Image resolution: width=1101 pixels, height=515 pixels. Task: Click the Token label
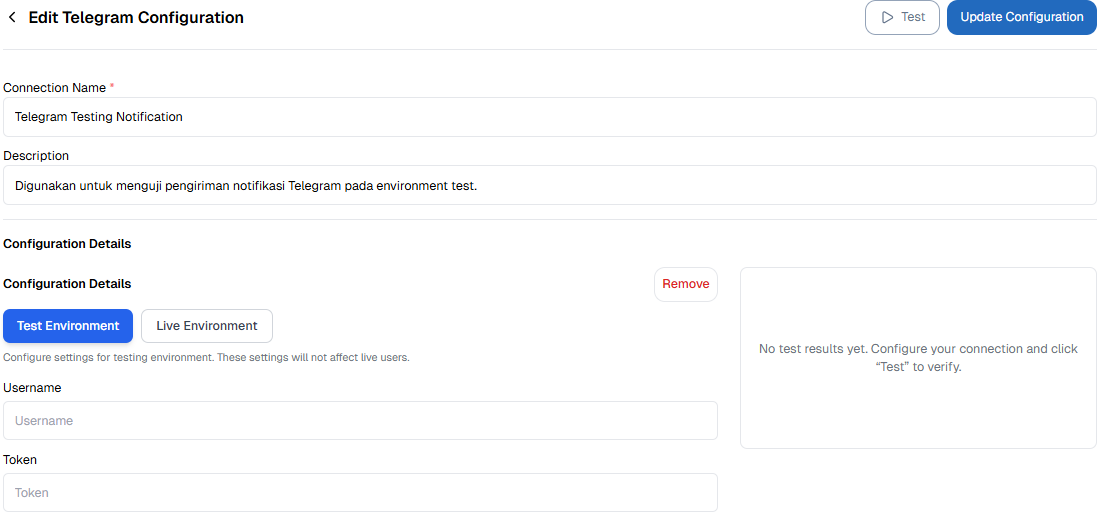tap(20, 459)
